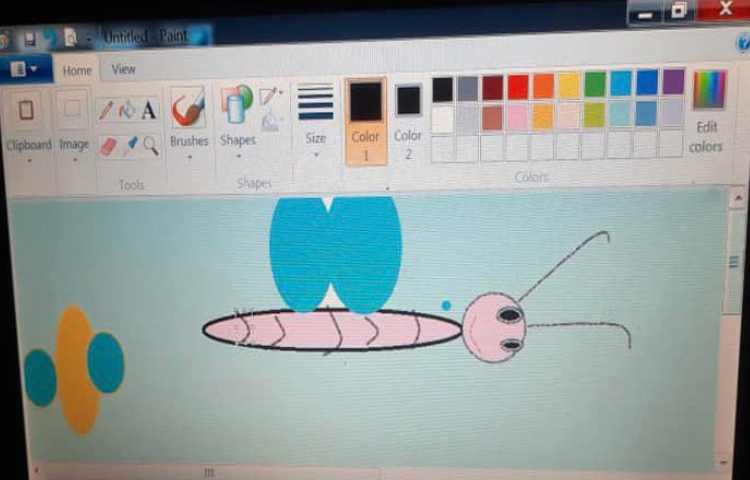Select the Magnifier tool

(151, 146)
